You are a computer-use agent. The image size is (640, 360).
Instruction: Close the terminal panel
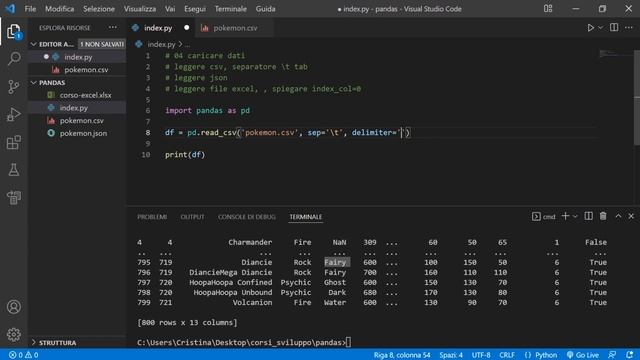pos(631,216)
